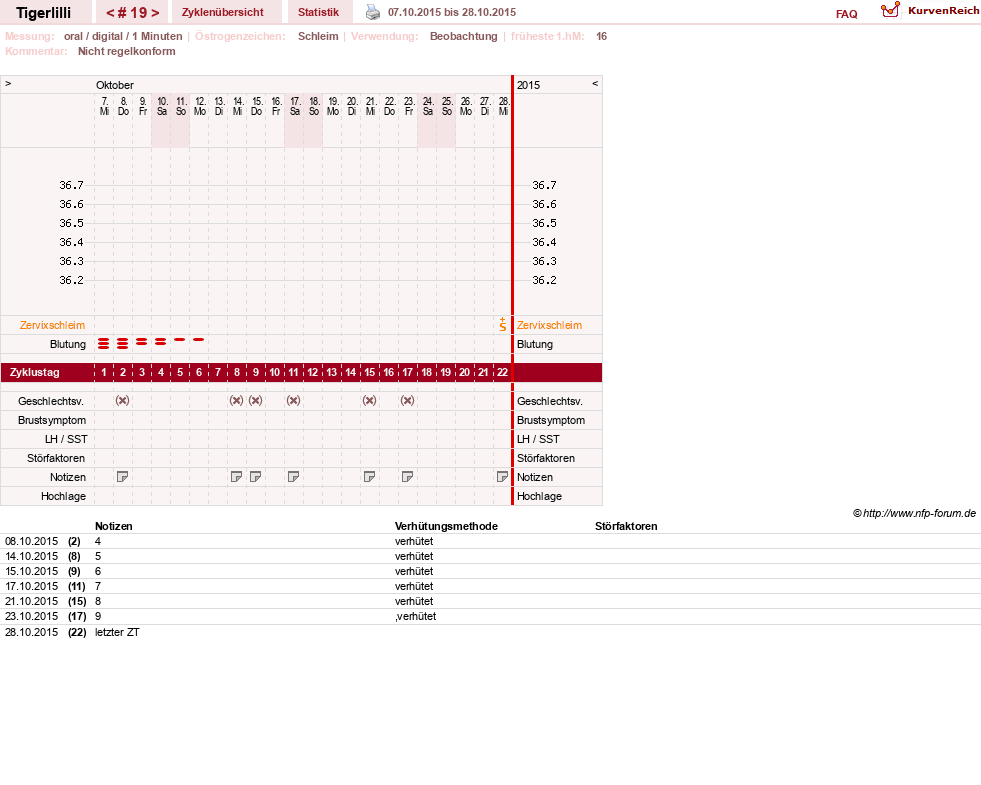Click the bleeding marker on cycle day 3
The width and height of the screenshot is (981, 785).
pyautogui.click(x=142, y=342)
